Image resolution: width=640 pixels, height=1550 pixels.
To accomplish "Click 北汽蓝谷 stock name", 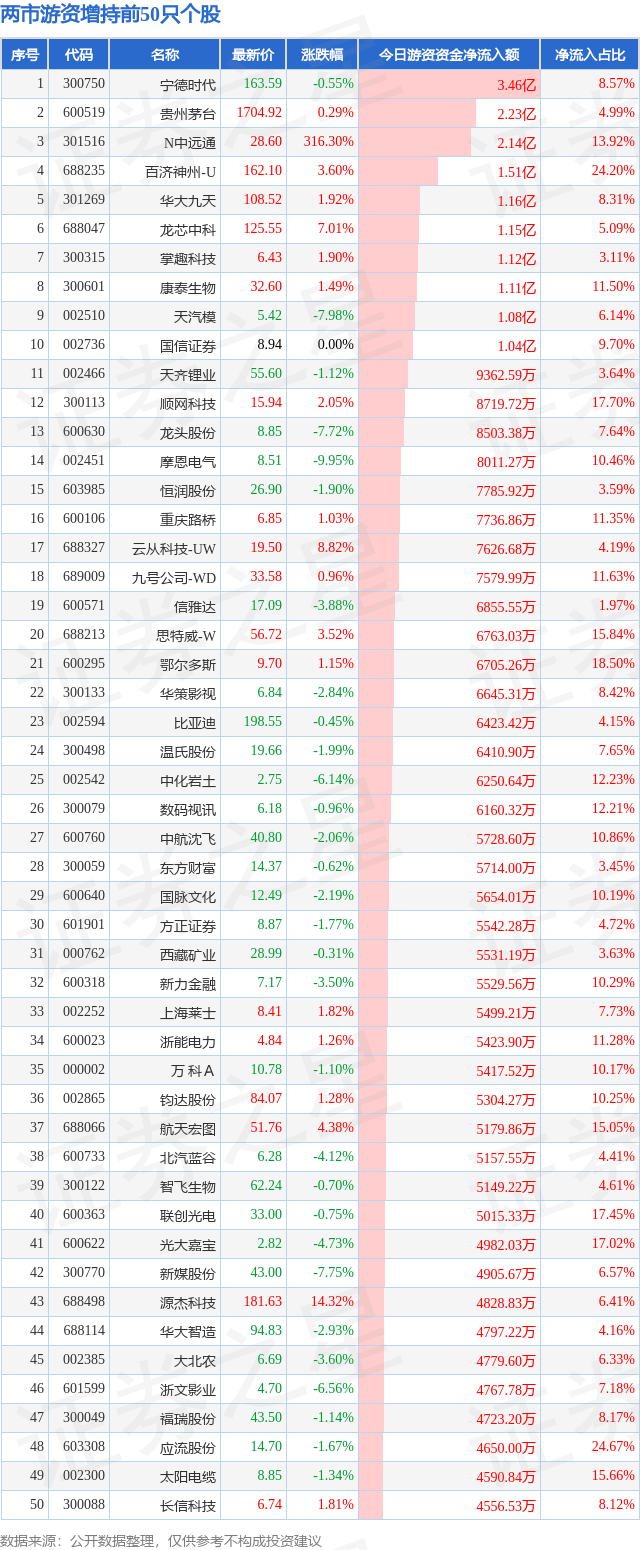I will coord(188,1158).
